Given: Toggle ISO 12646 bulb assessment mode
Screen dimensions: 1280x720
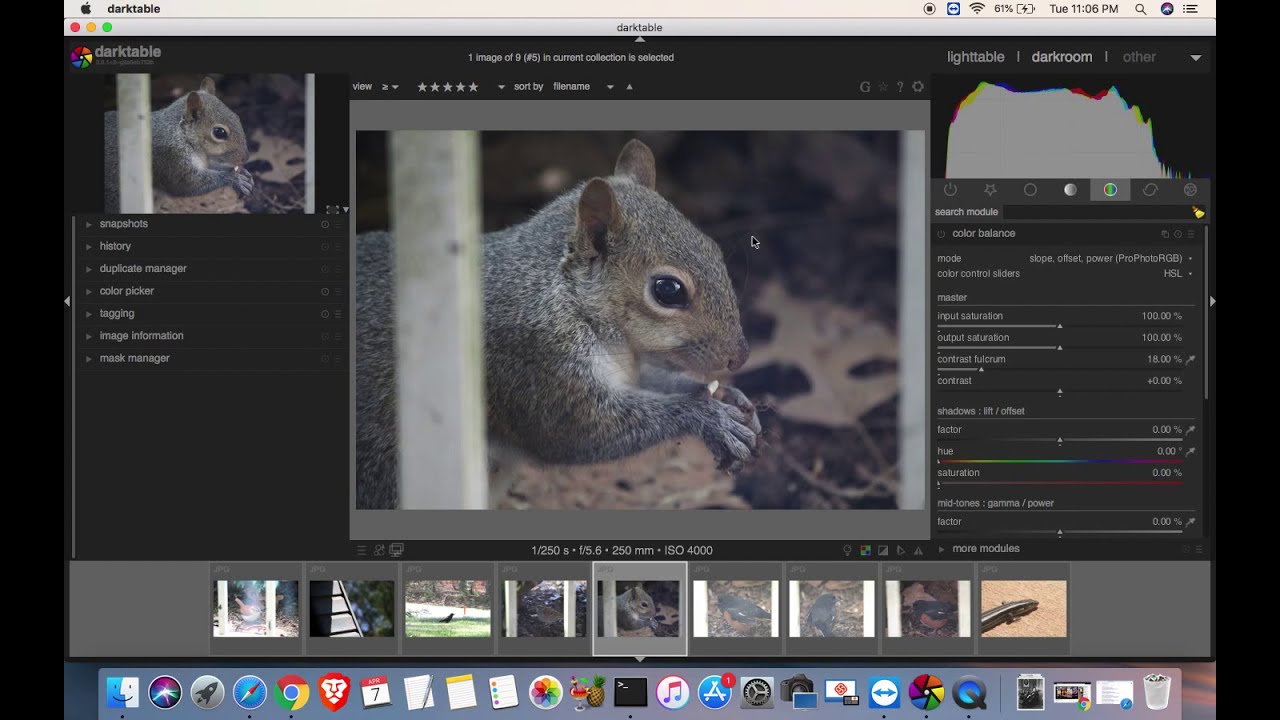Looking at the screenshot, I should pyautogui.click(x=847, y=550).
